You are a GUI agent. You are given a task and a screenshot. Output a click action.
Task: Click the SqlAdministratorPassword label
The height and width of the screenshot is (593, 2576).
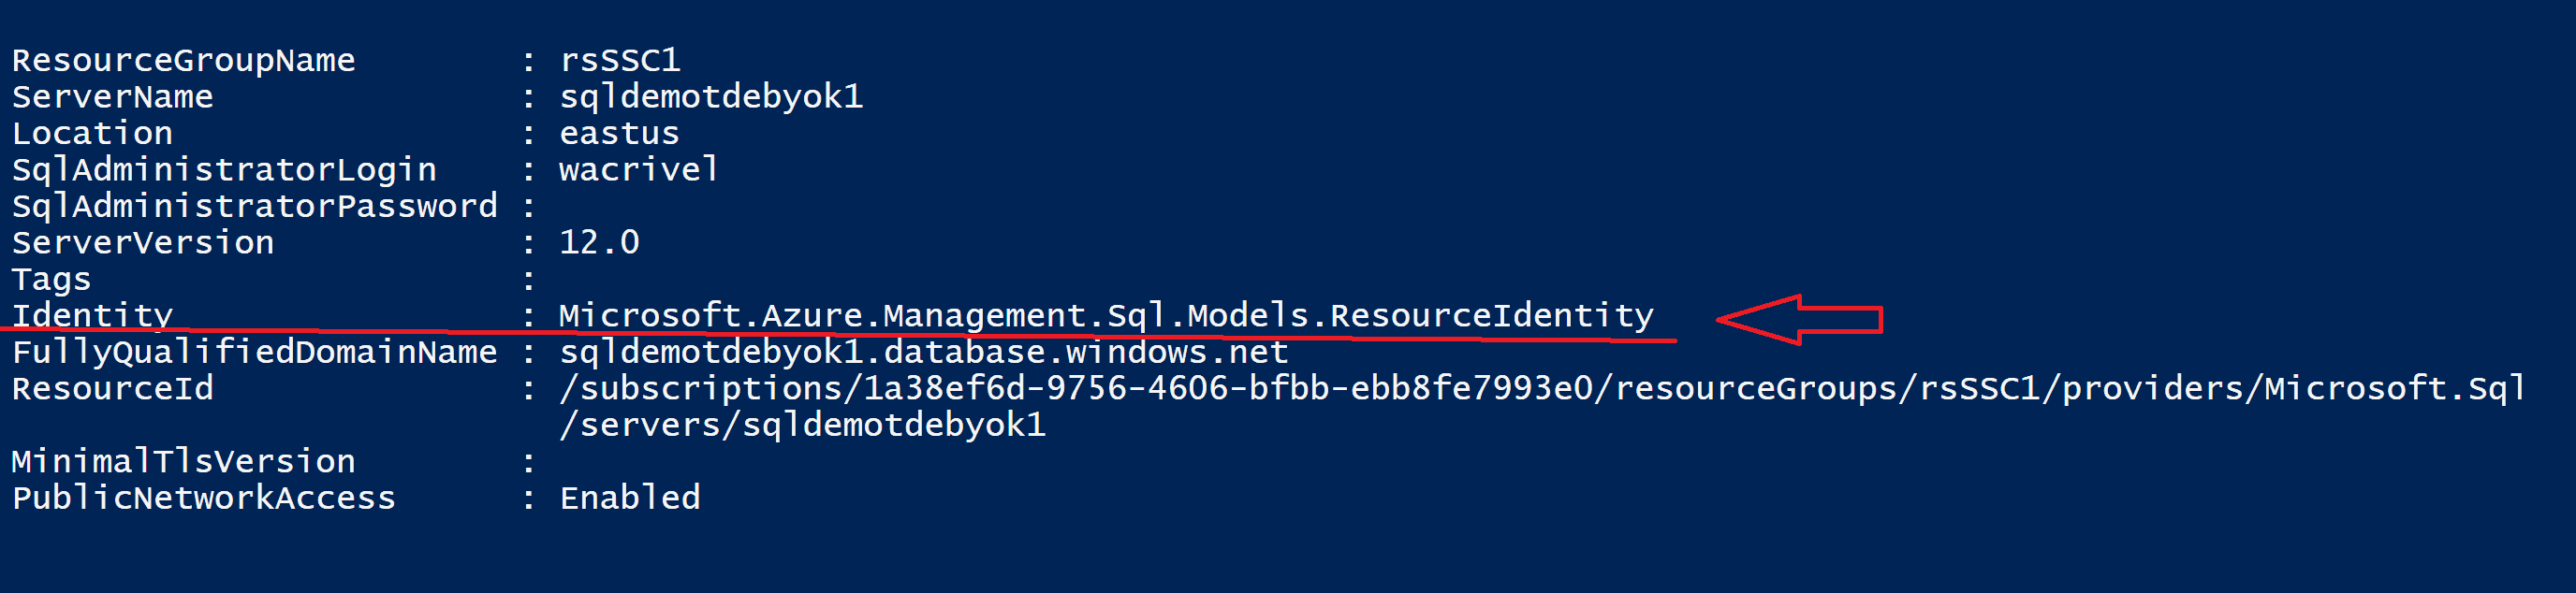point(254,207)
